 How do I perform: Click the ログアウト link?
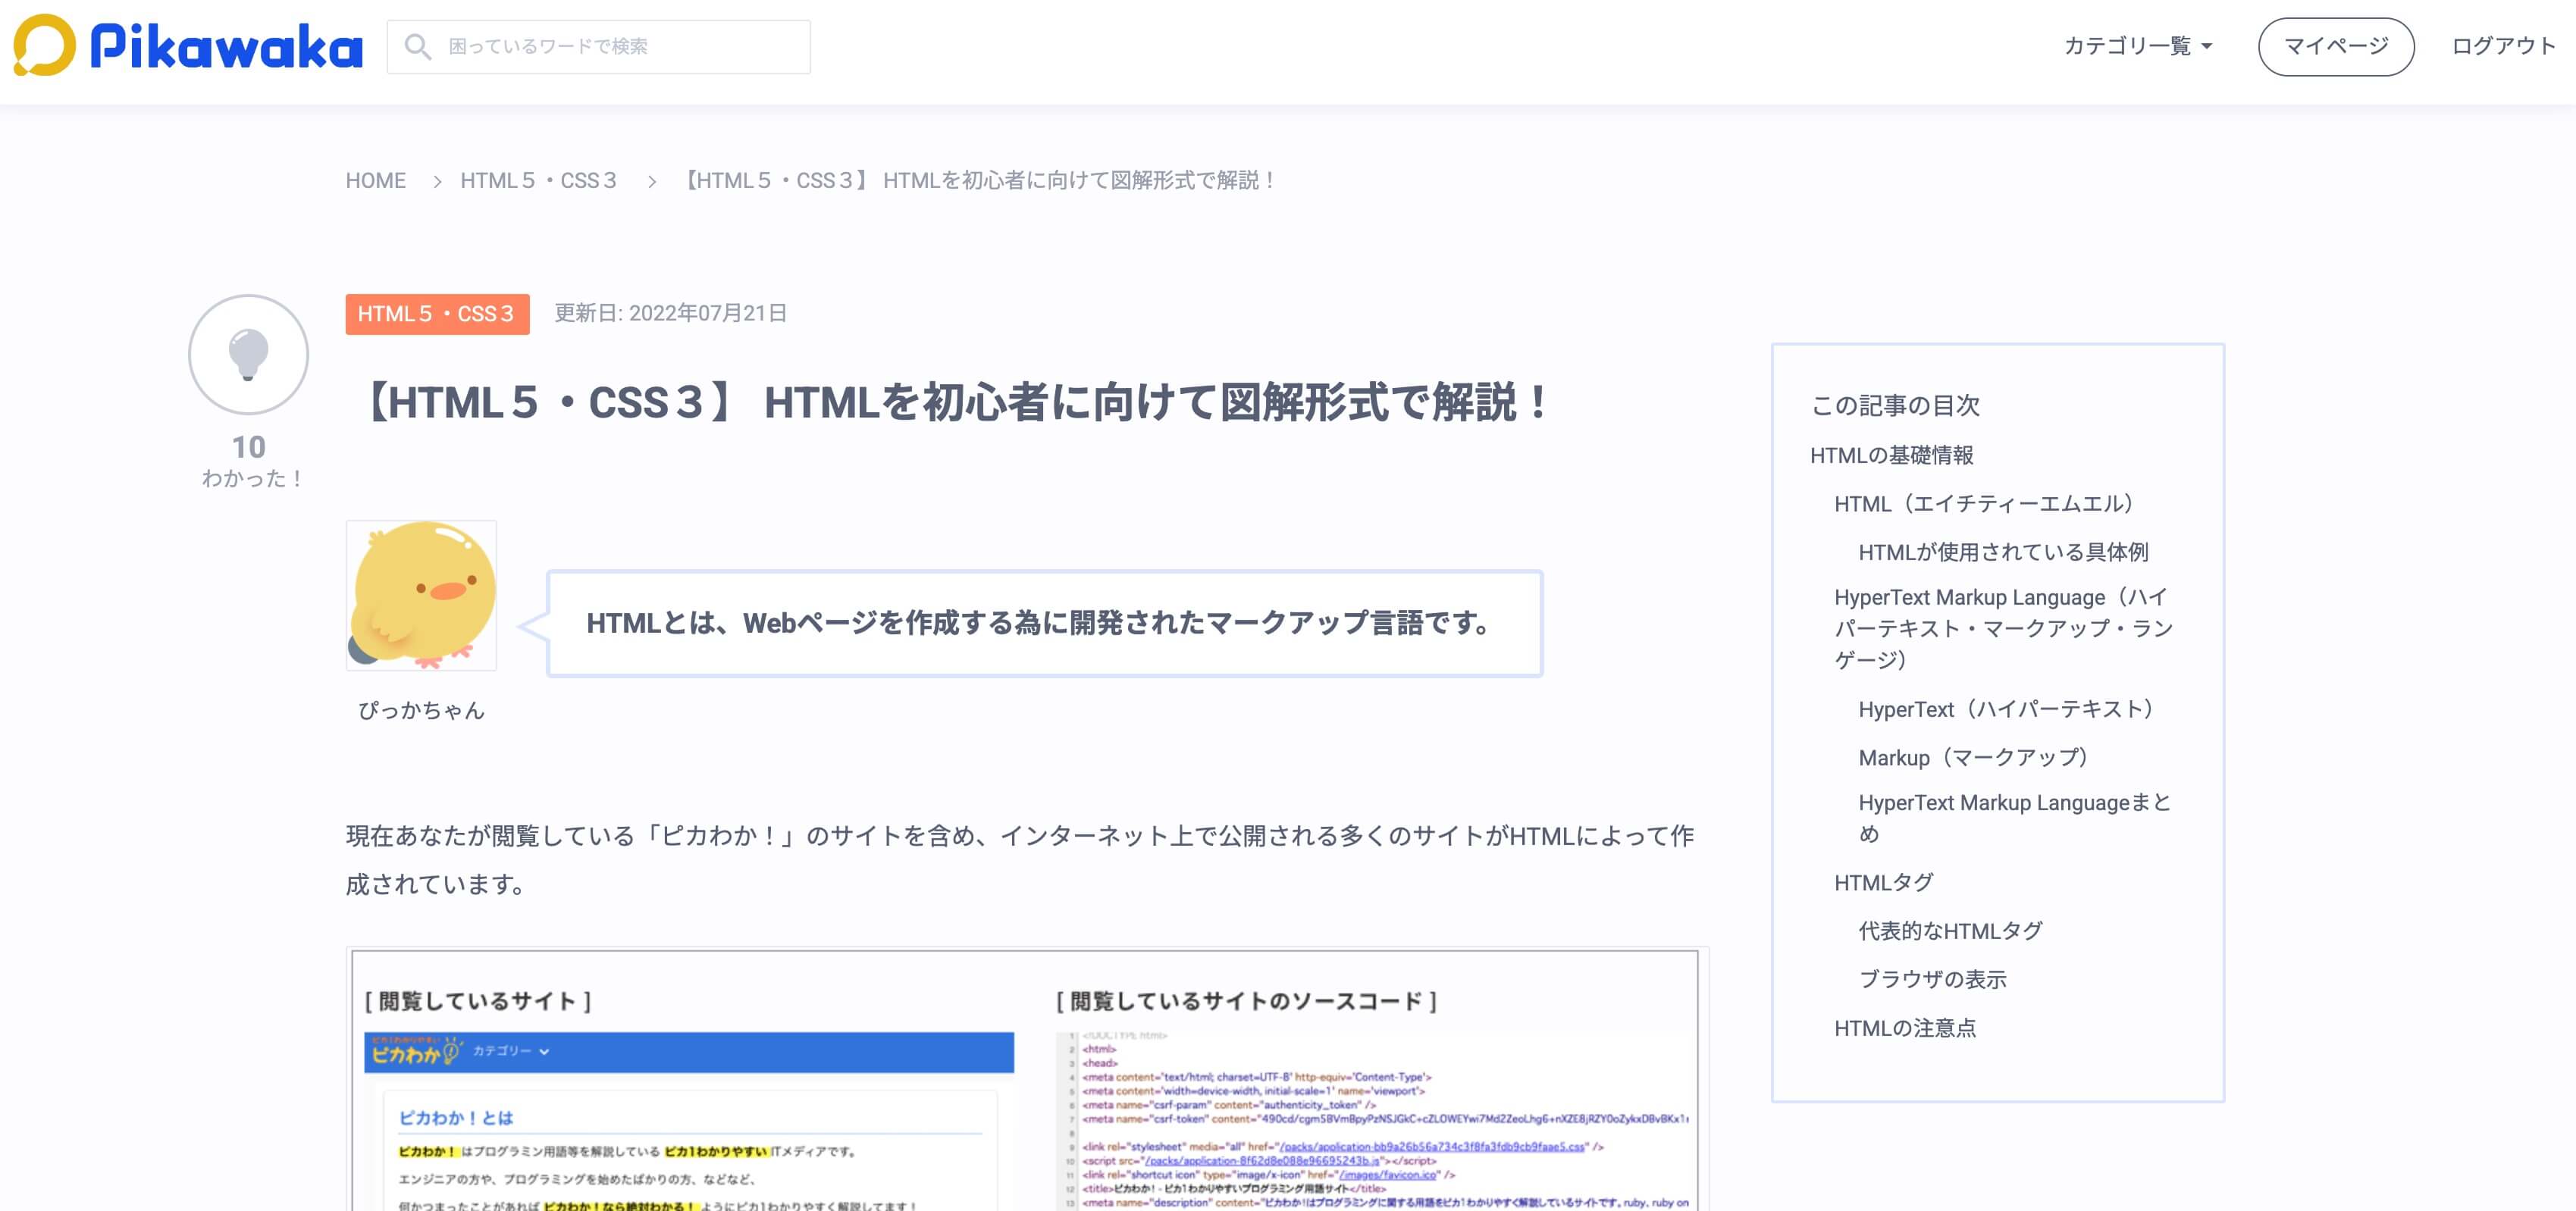[x=2502, y=46]
